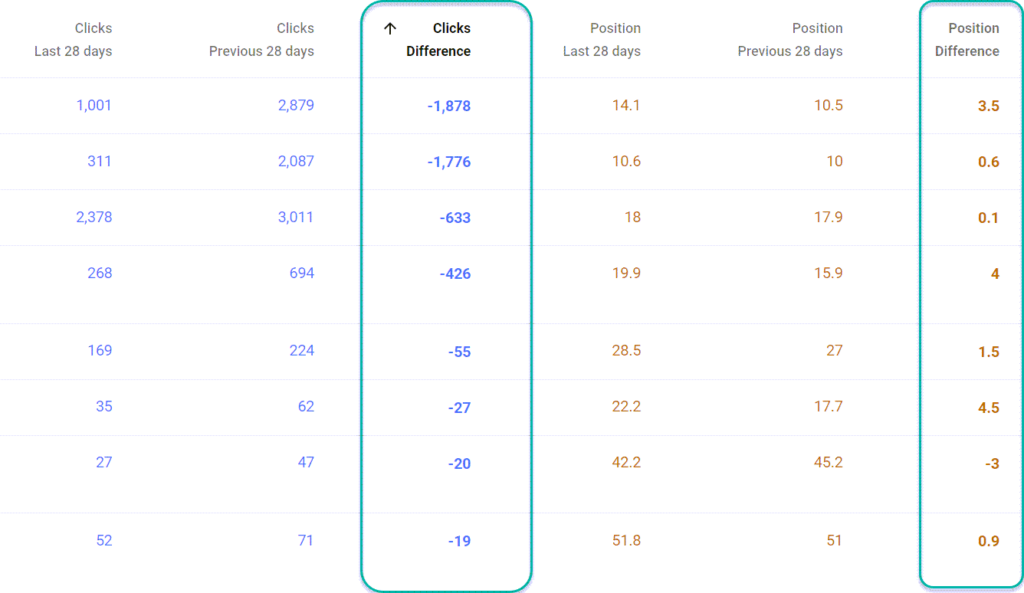Click the 3,011 previous clicks value
Viewport: 1024px width, 593px height.
tap(296, 217)
